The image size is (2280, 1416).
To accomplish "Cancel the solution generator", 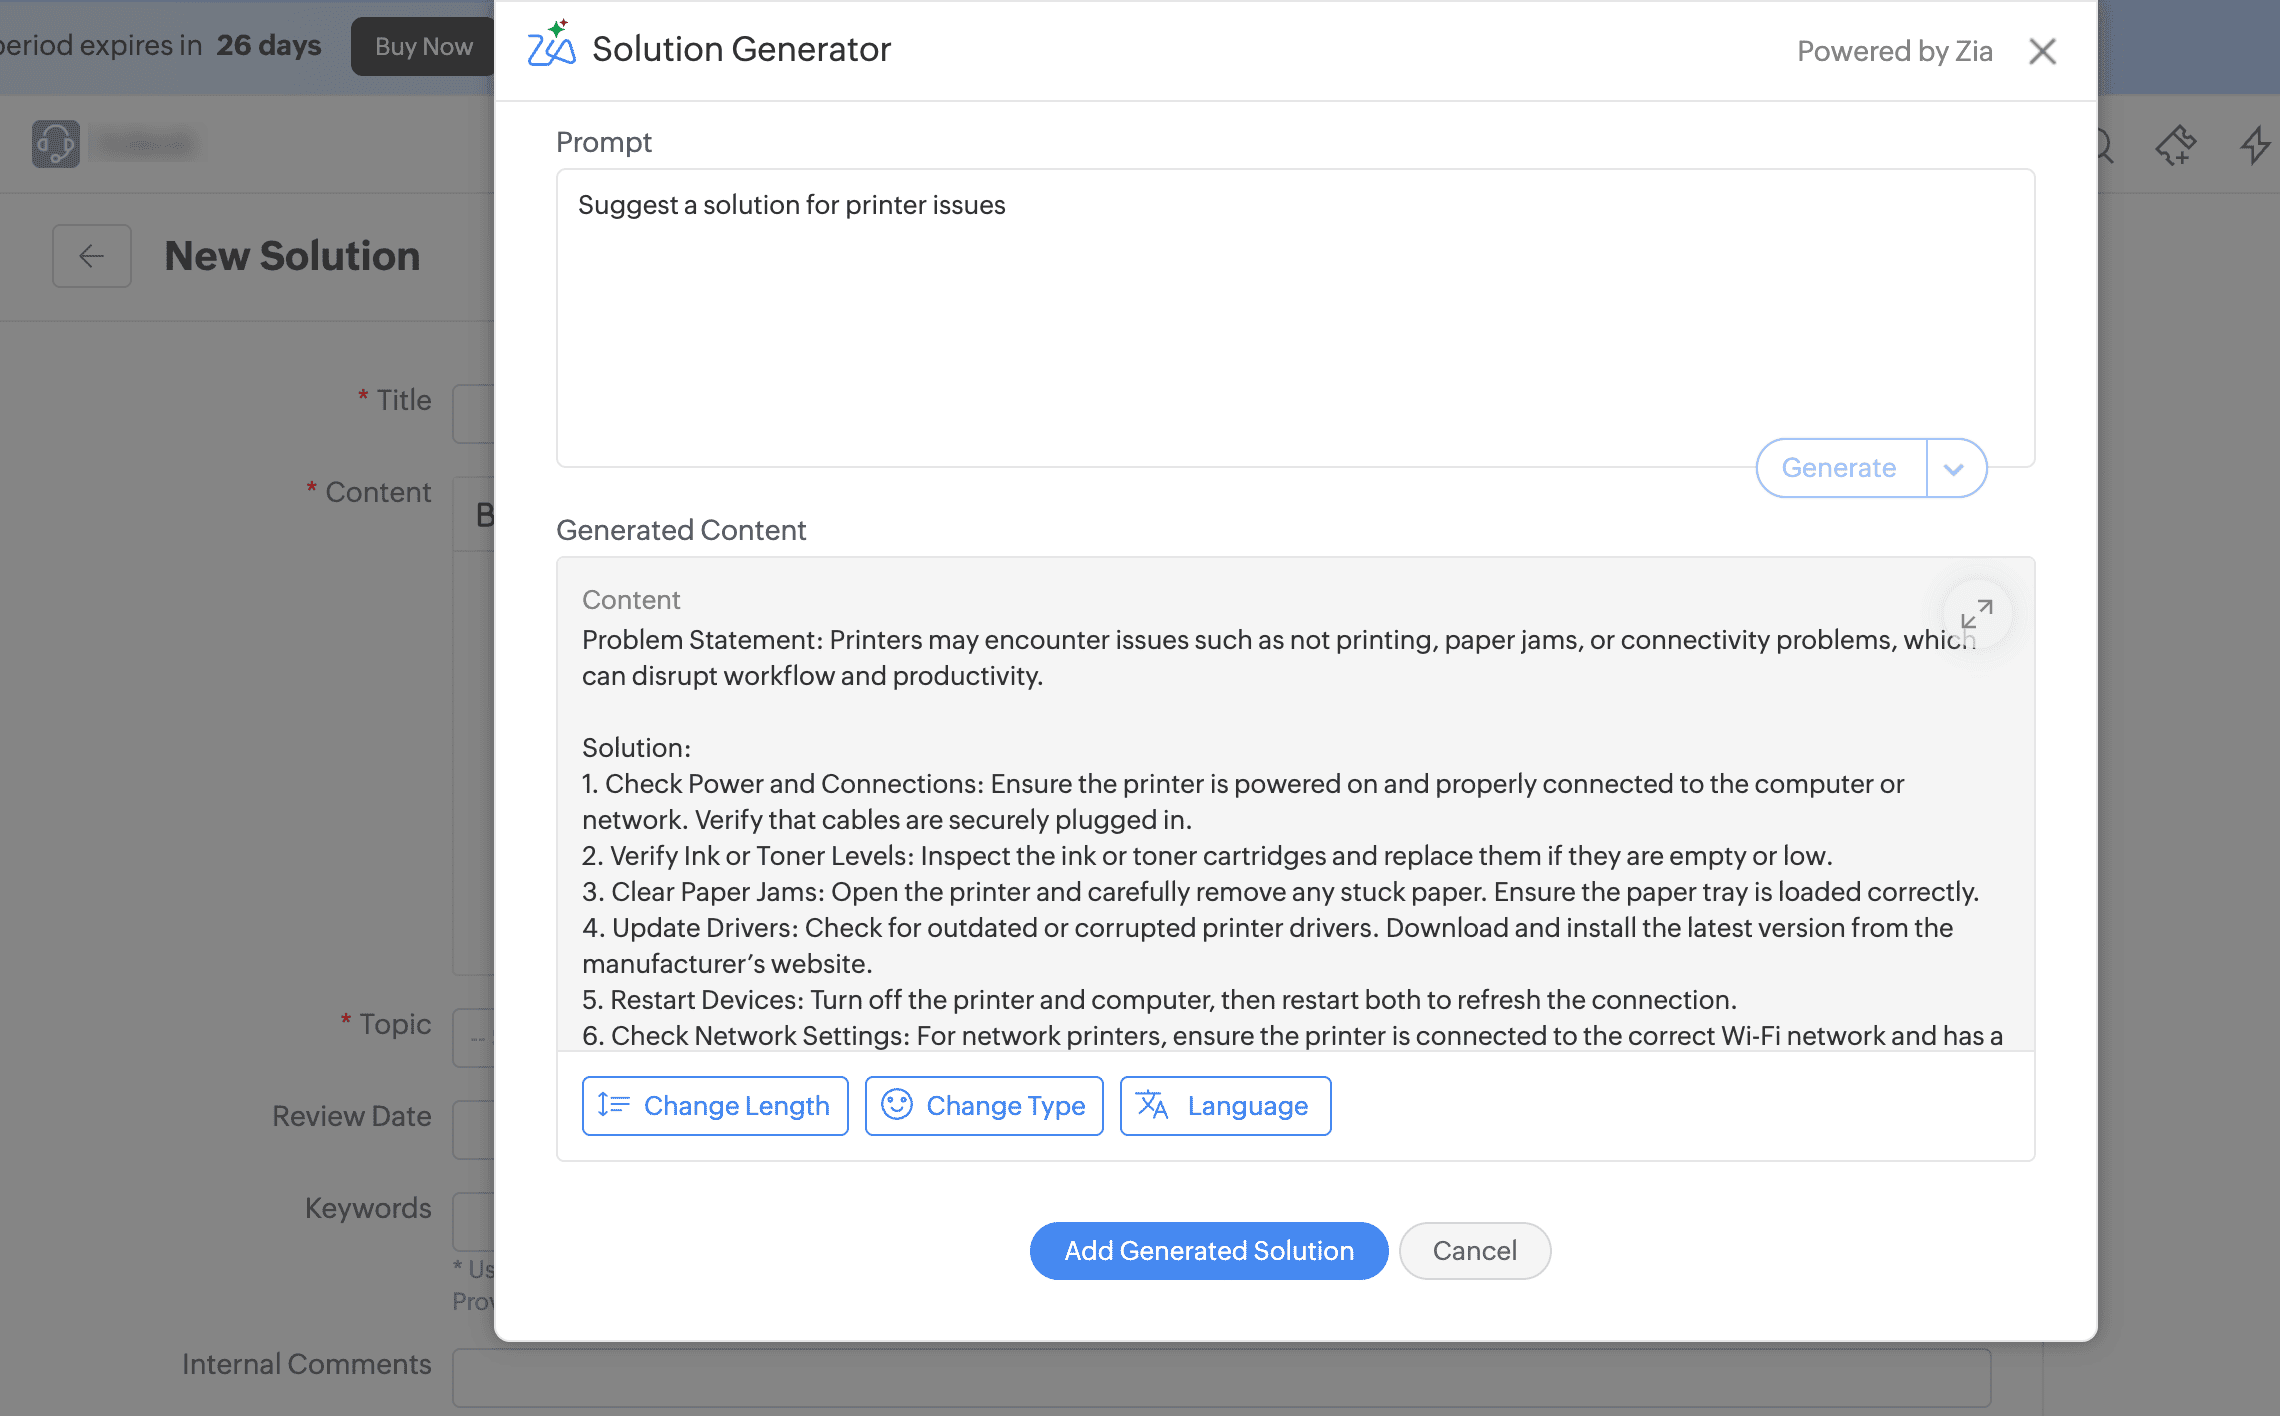I will click(x=1474, y=1251).
